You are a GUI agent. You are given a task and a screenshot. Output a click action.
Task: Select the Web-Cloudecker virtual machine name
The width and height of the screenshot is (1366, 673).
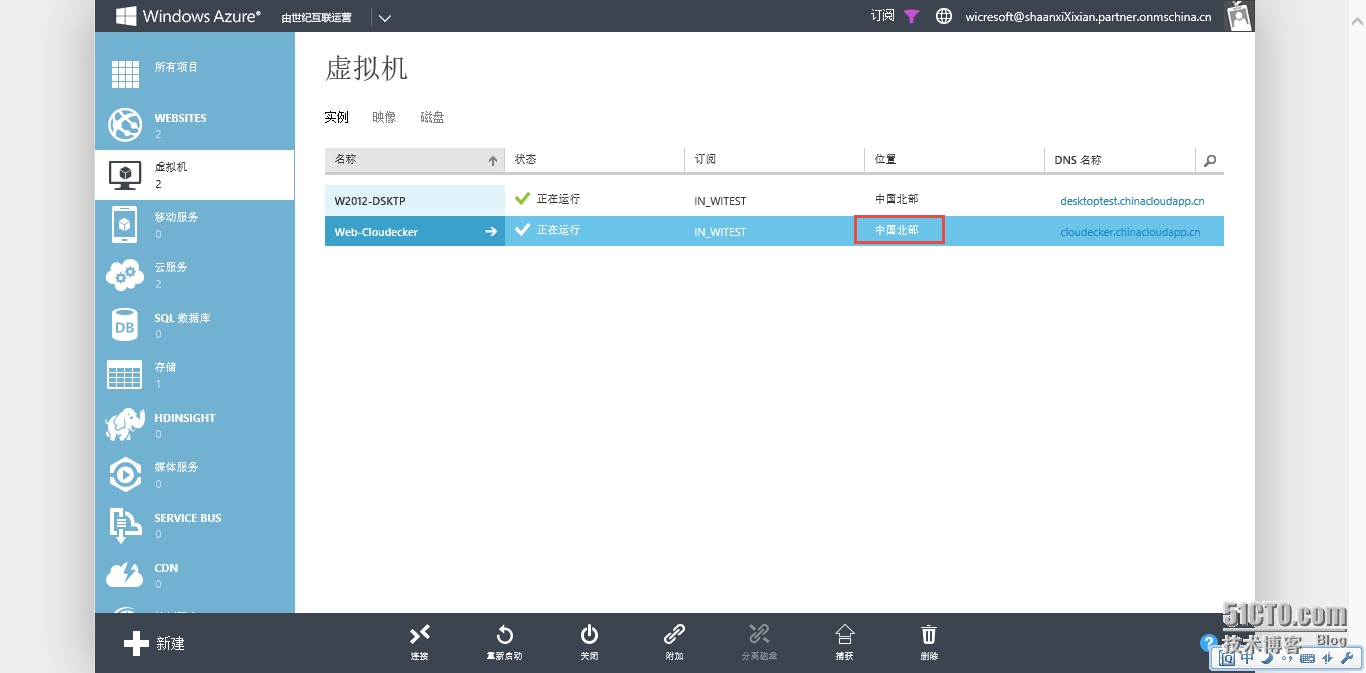click(x=376, y=232)
